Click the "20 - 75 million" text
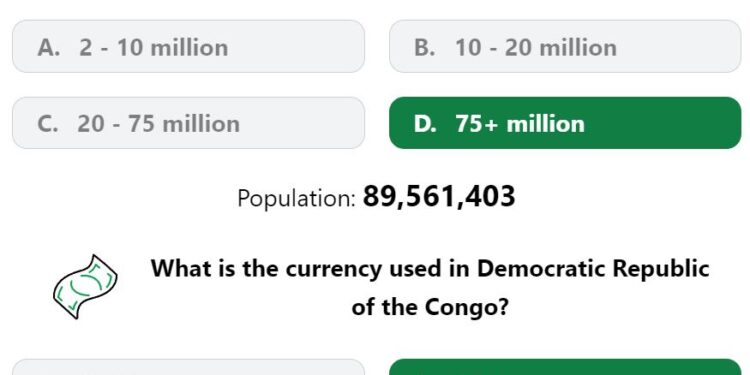 158,124
